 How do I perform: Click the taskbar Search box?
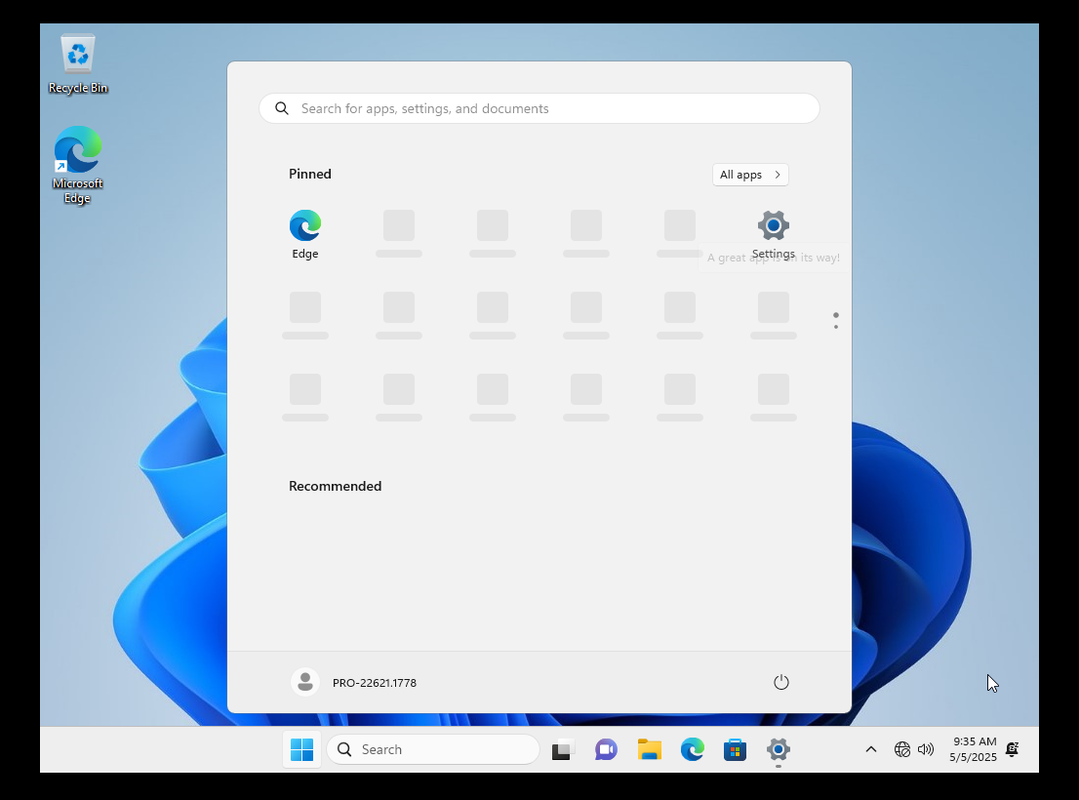point(433,749)
